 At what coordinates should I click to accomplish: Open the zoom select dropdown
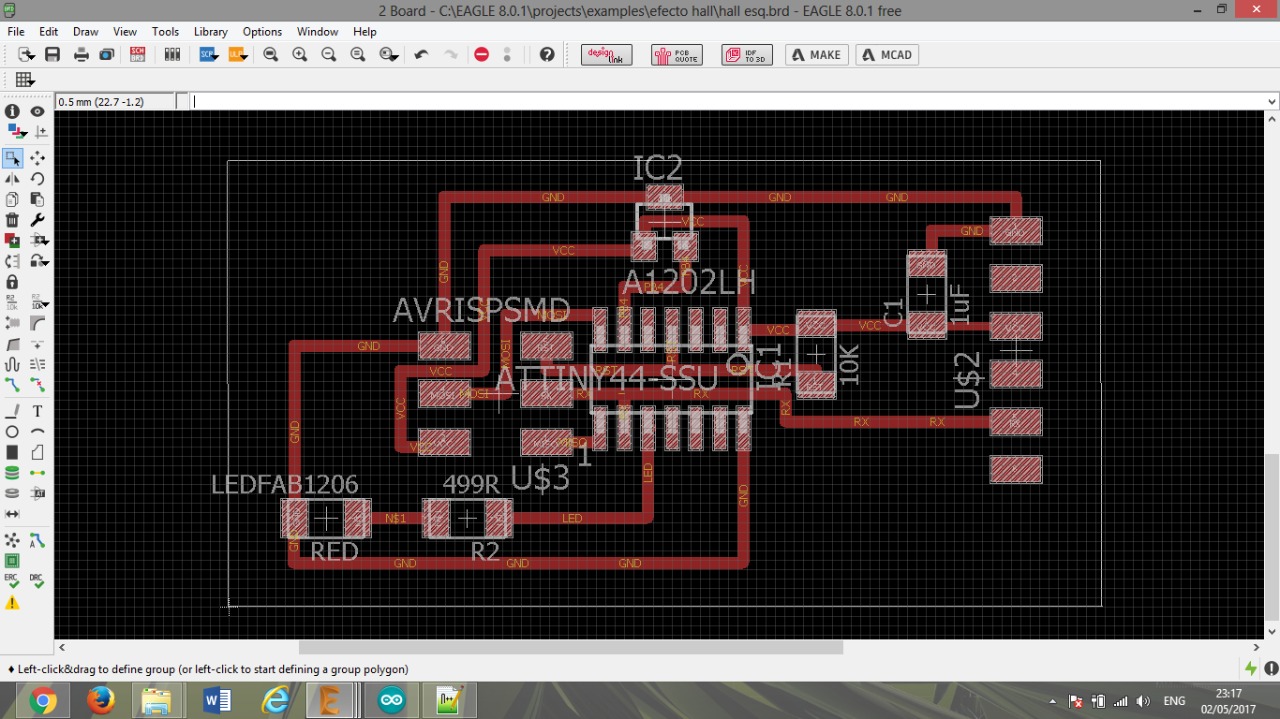coord(388,55)
